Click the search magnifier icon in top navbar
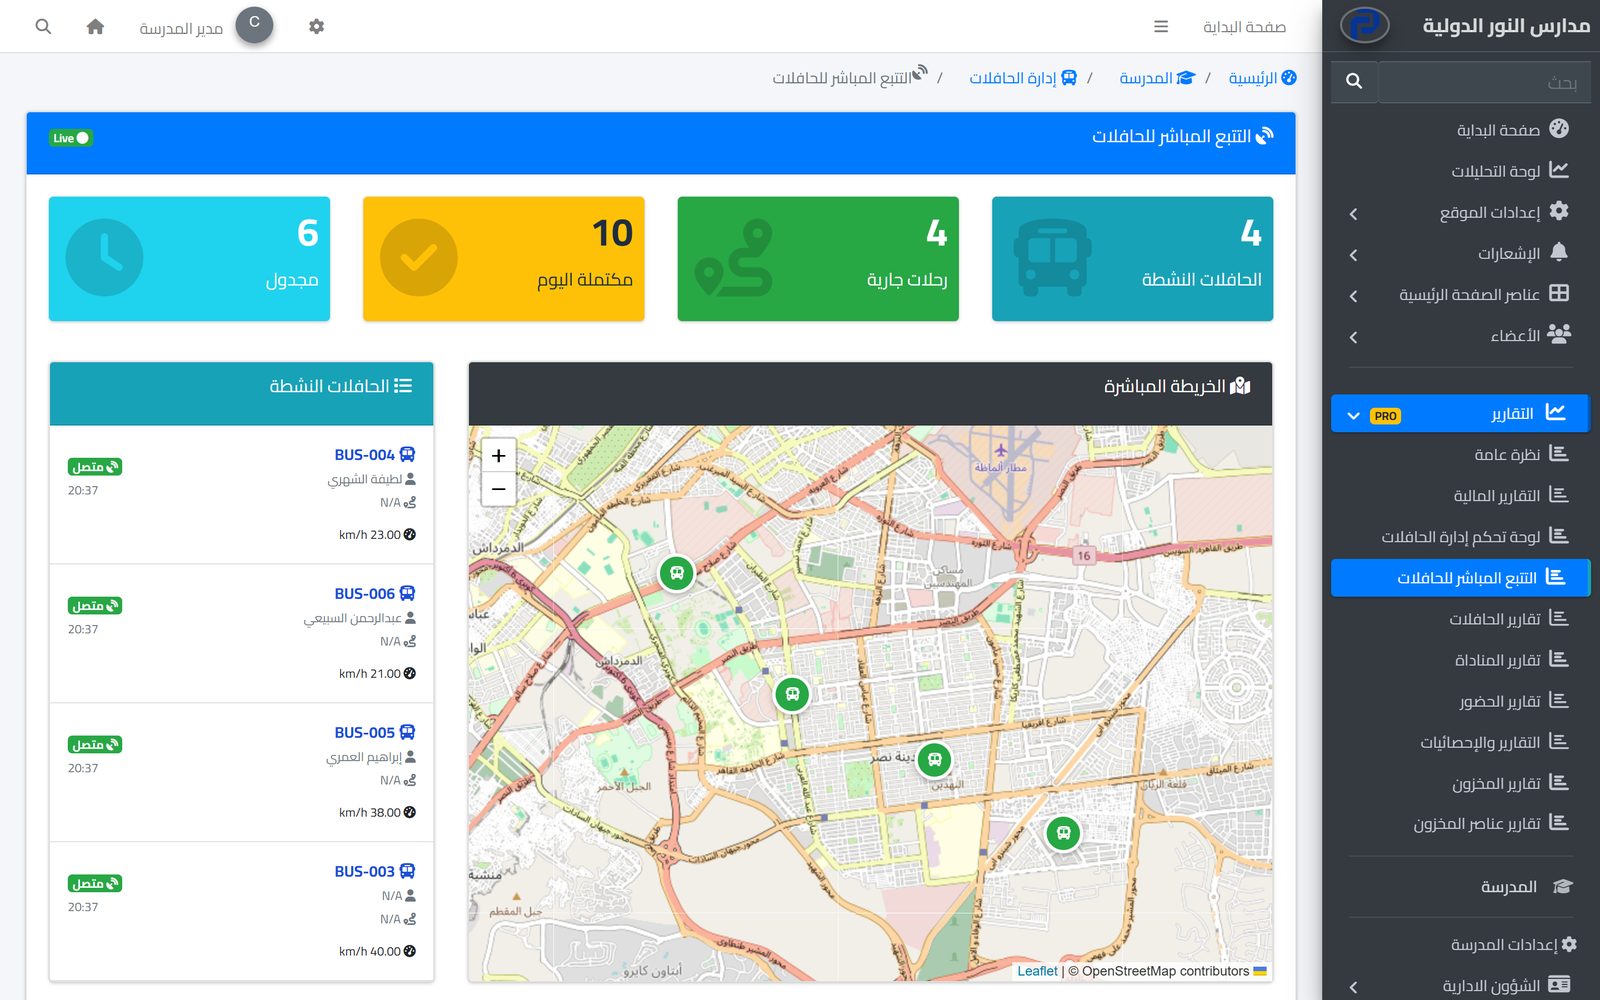 (x=43, y=27)
